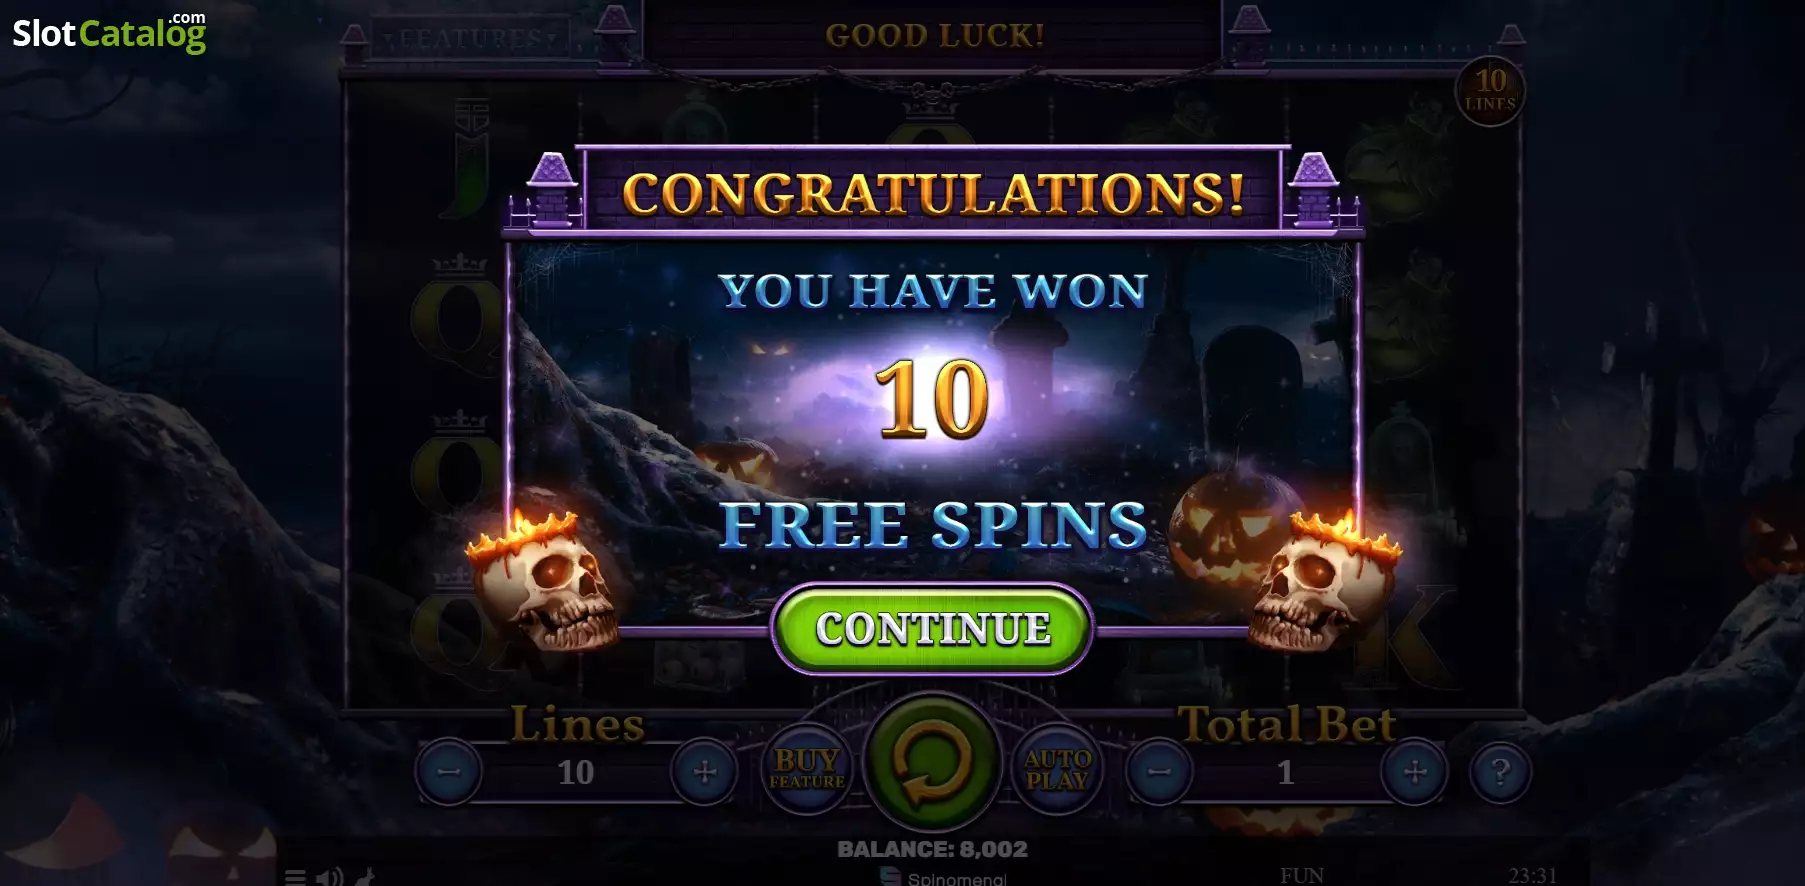Toggle rabbit turbo spin mode
Image resolution: width=1805 pixels, height=886 pixels.
click(x=366, y=878)
